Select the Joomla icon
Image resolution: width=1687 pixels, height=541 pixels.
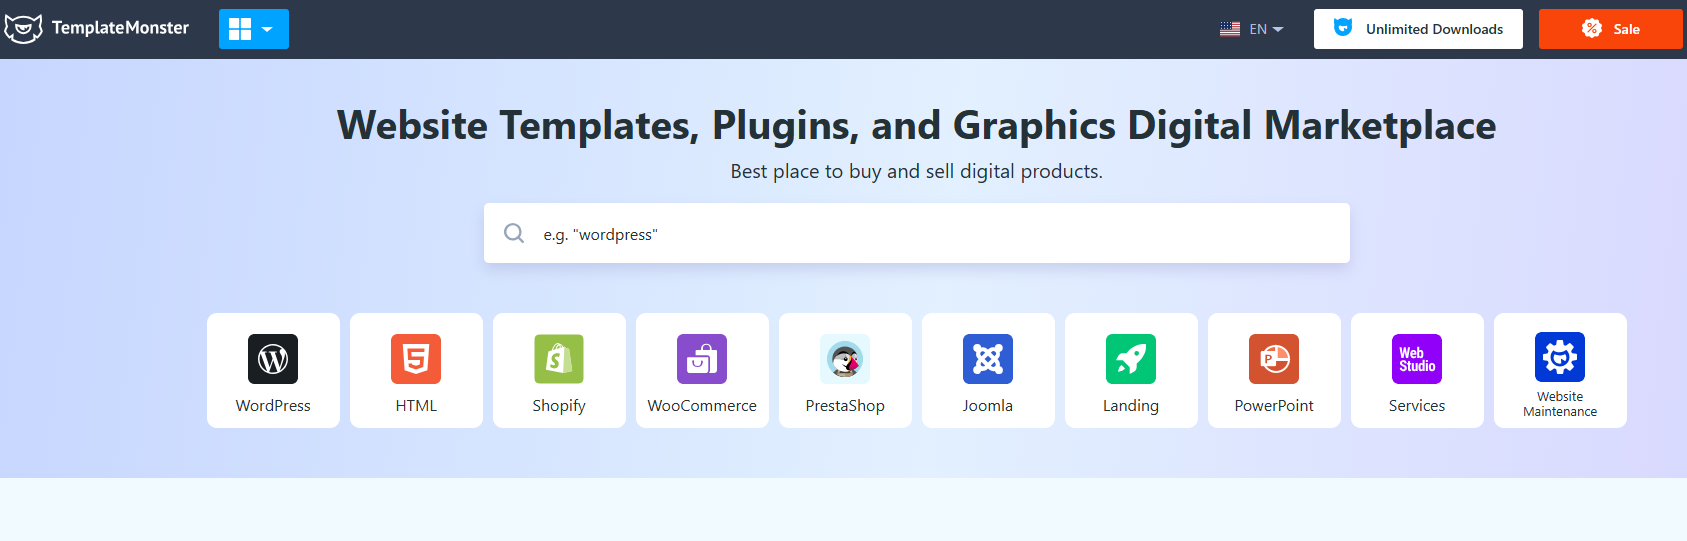coord(988,359)
